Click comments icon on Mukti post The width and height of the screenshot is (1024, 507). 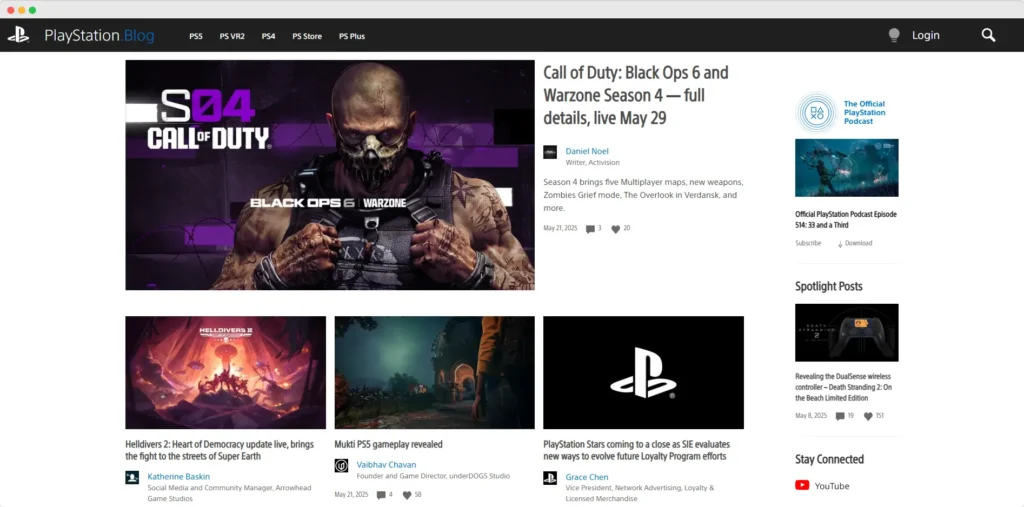coord(381,495)
